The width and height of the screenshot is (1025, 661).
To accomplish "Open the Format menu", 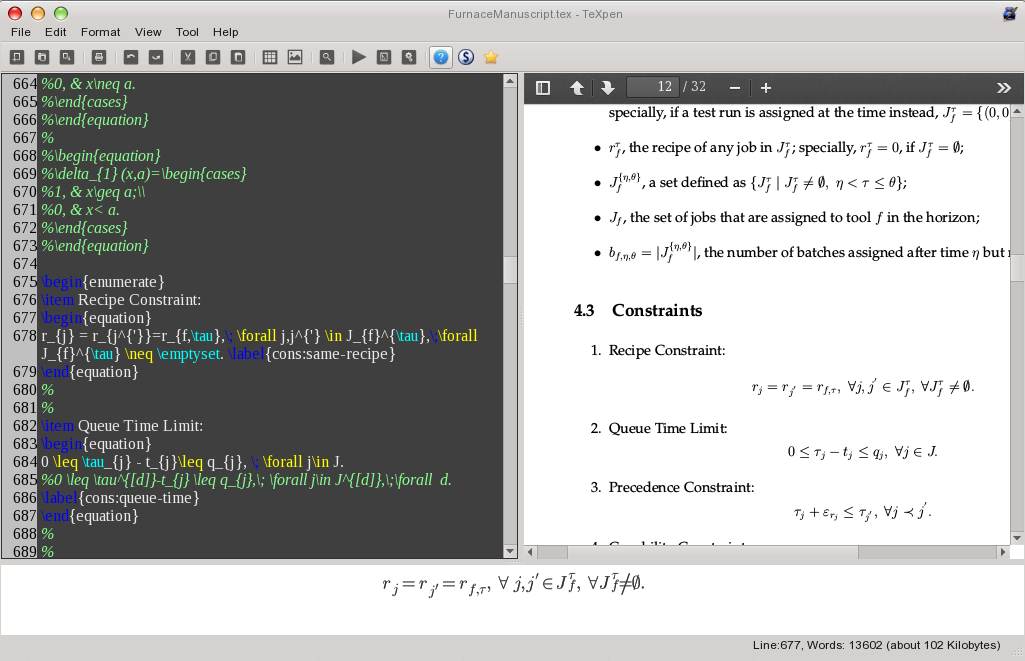I will pos(100,31).
